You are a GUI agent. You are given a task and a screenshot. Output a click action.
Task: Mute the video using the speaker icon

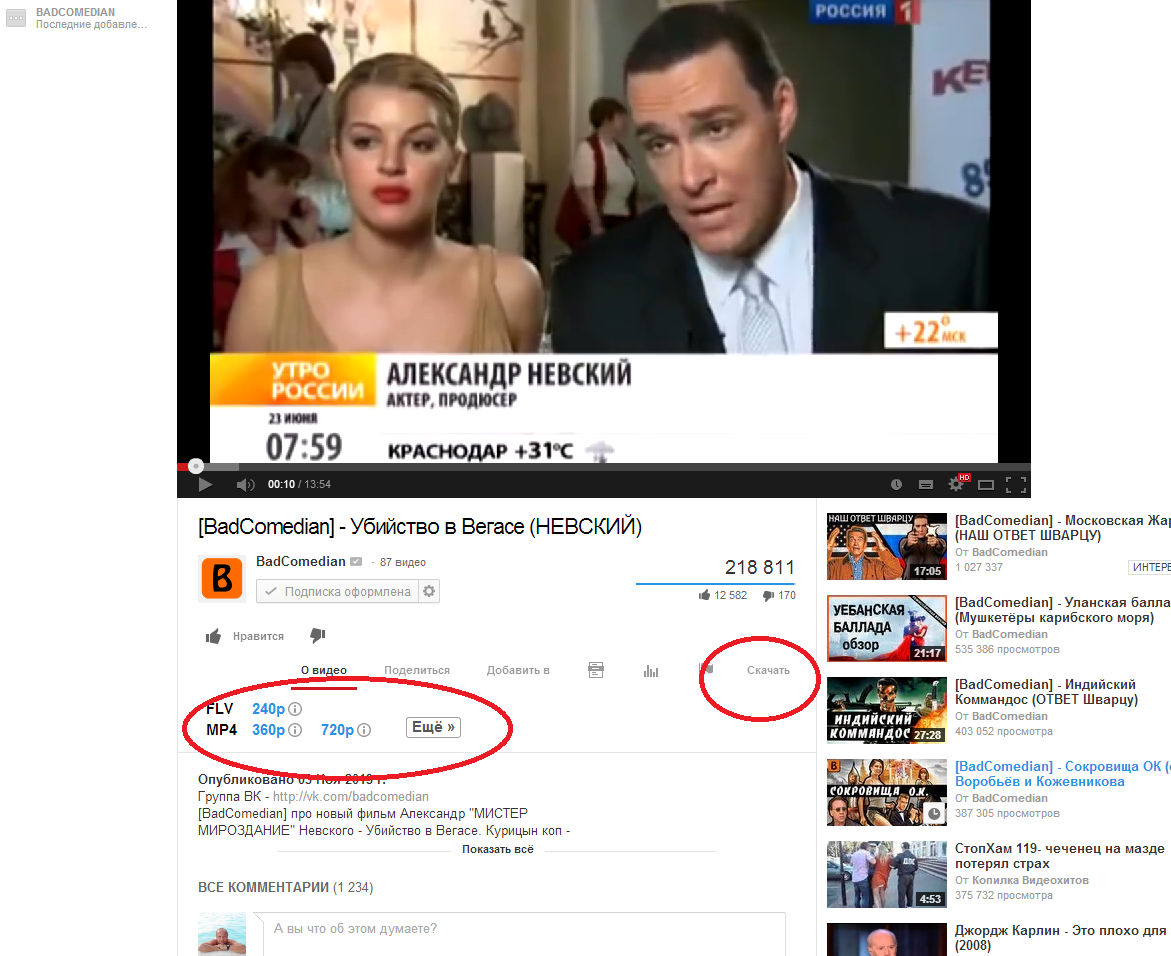(245, 485)
